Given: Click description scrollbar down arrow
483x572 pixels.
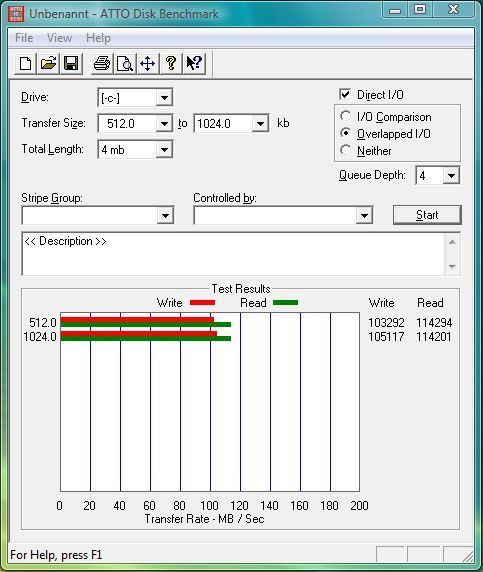Looking at the screenshot, I should (x=452, y=266).
